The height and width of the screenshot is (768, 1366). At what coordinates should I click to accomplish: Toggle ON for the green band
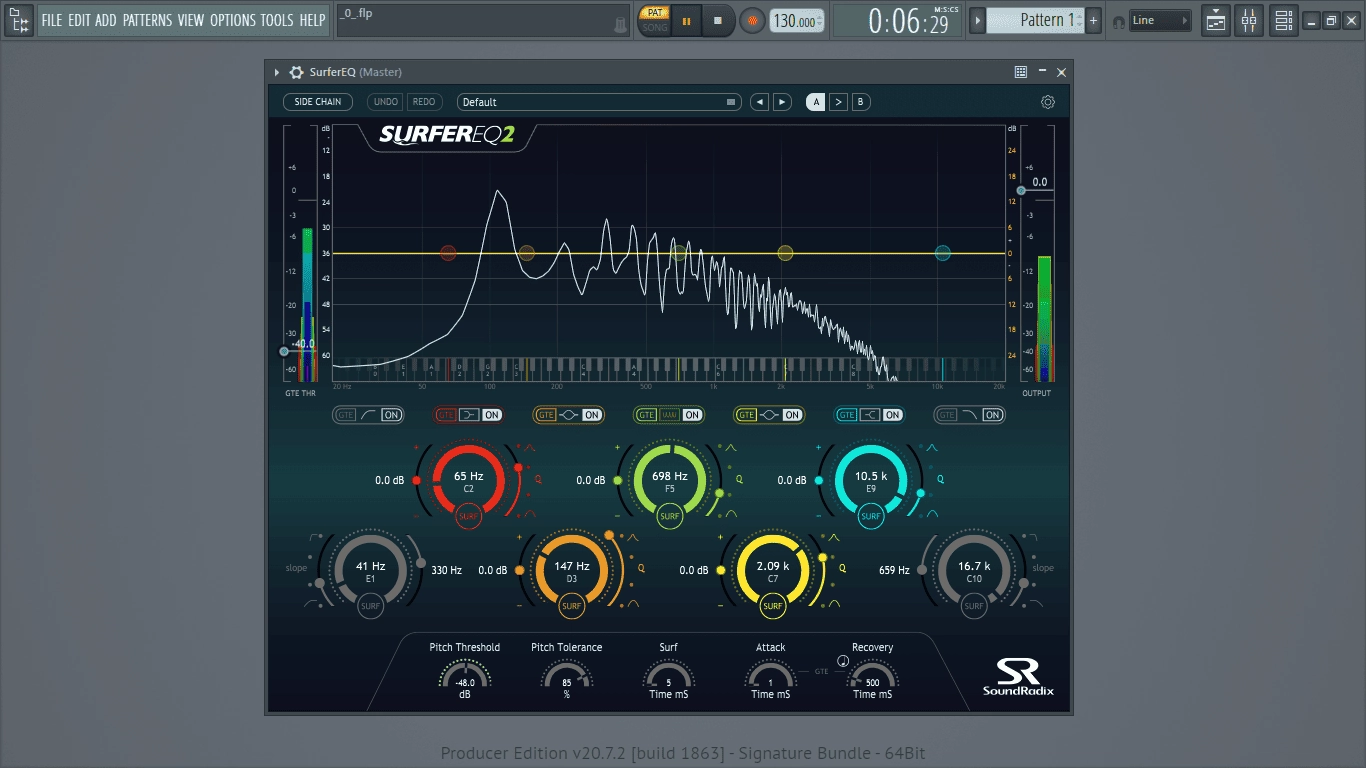point(692,415)
